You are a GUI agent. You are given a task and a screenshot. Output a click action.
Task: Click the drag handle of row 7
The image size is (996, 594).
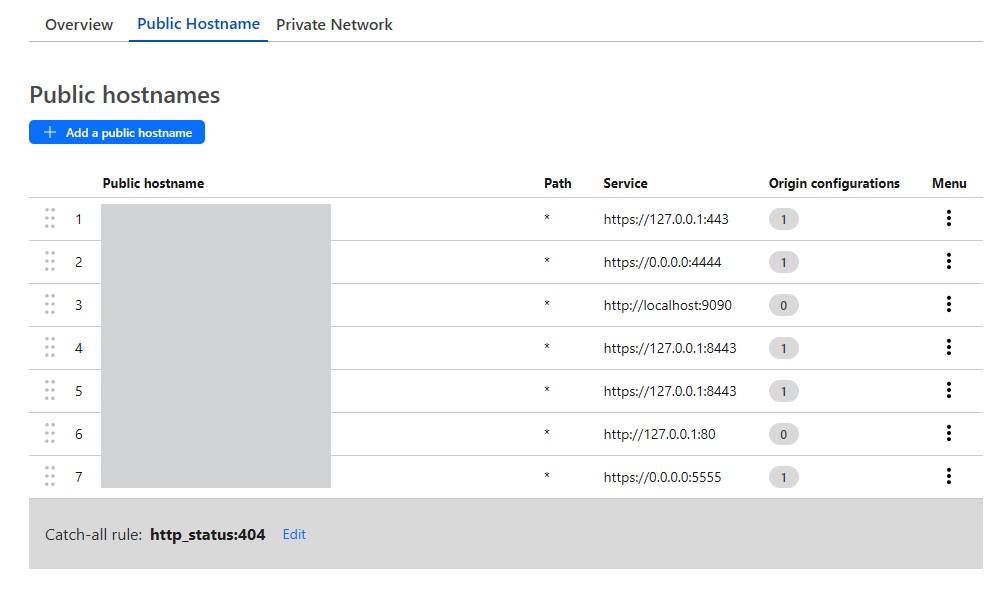pyautogui.click(x=50, y=477)
